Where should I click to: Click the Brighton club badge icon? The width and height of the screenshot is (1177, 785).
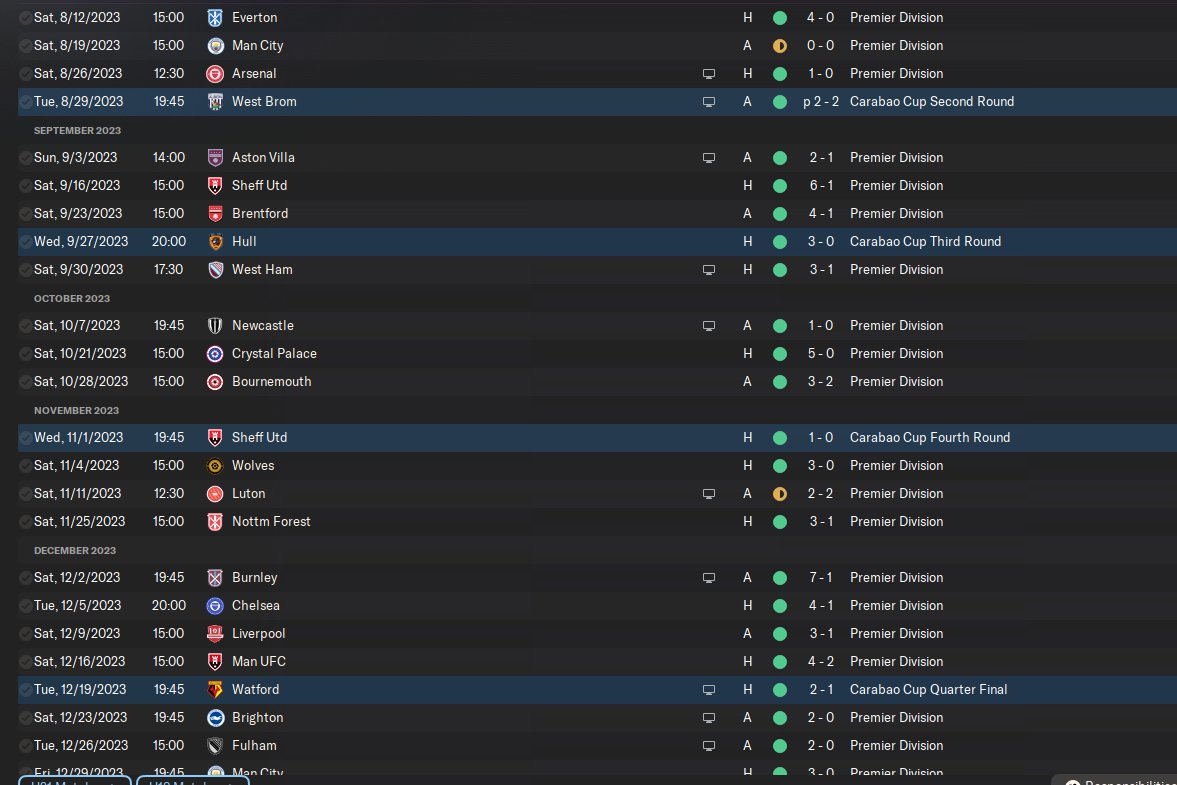[215, 717]
